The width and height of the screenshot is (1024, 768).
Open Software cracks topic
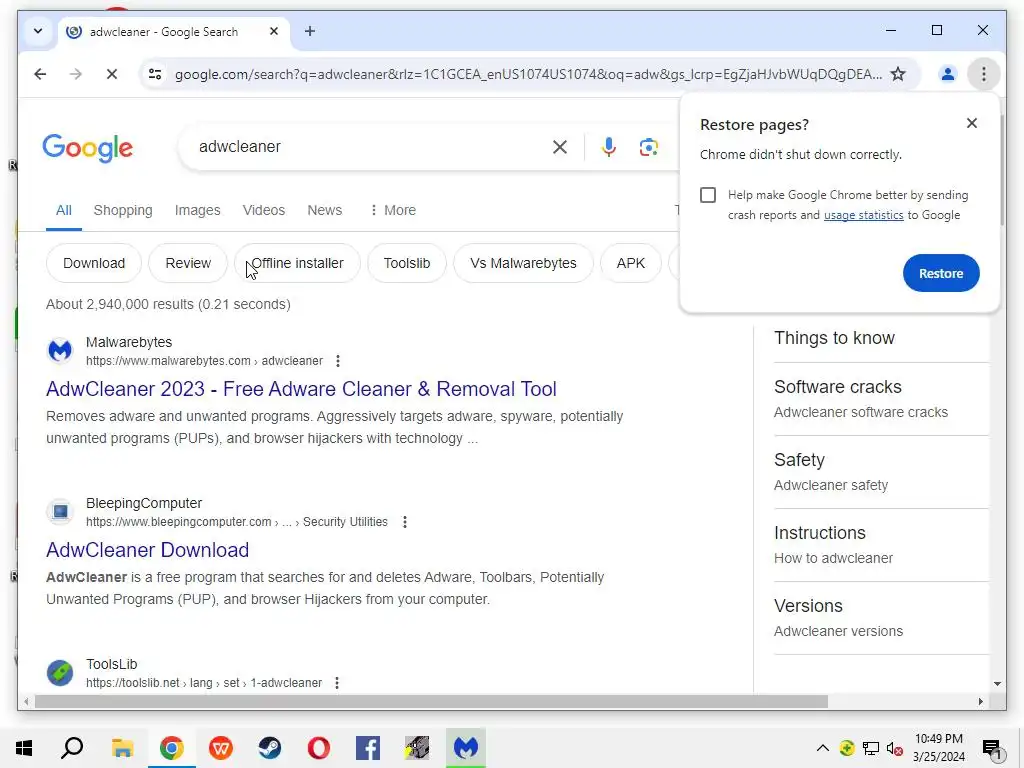[882, 399]
